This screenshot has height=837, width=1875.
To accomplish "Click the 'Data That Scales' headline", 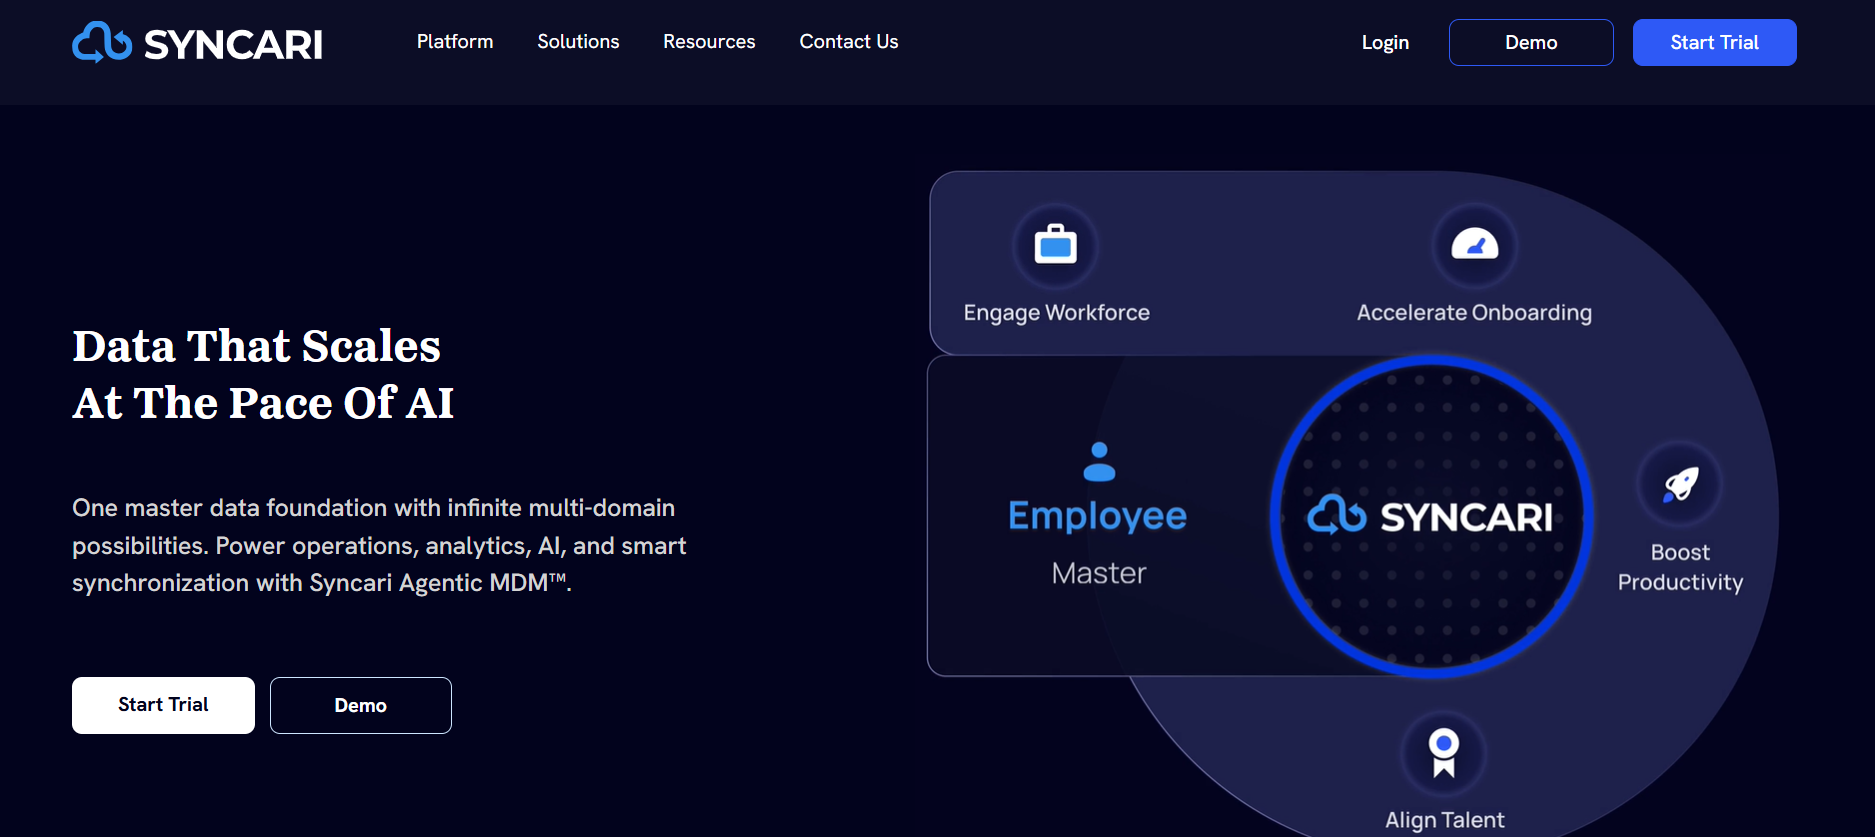I will pyautogui.click(x=263, y=374).
